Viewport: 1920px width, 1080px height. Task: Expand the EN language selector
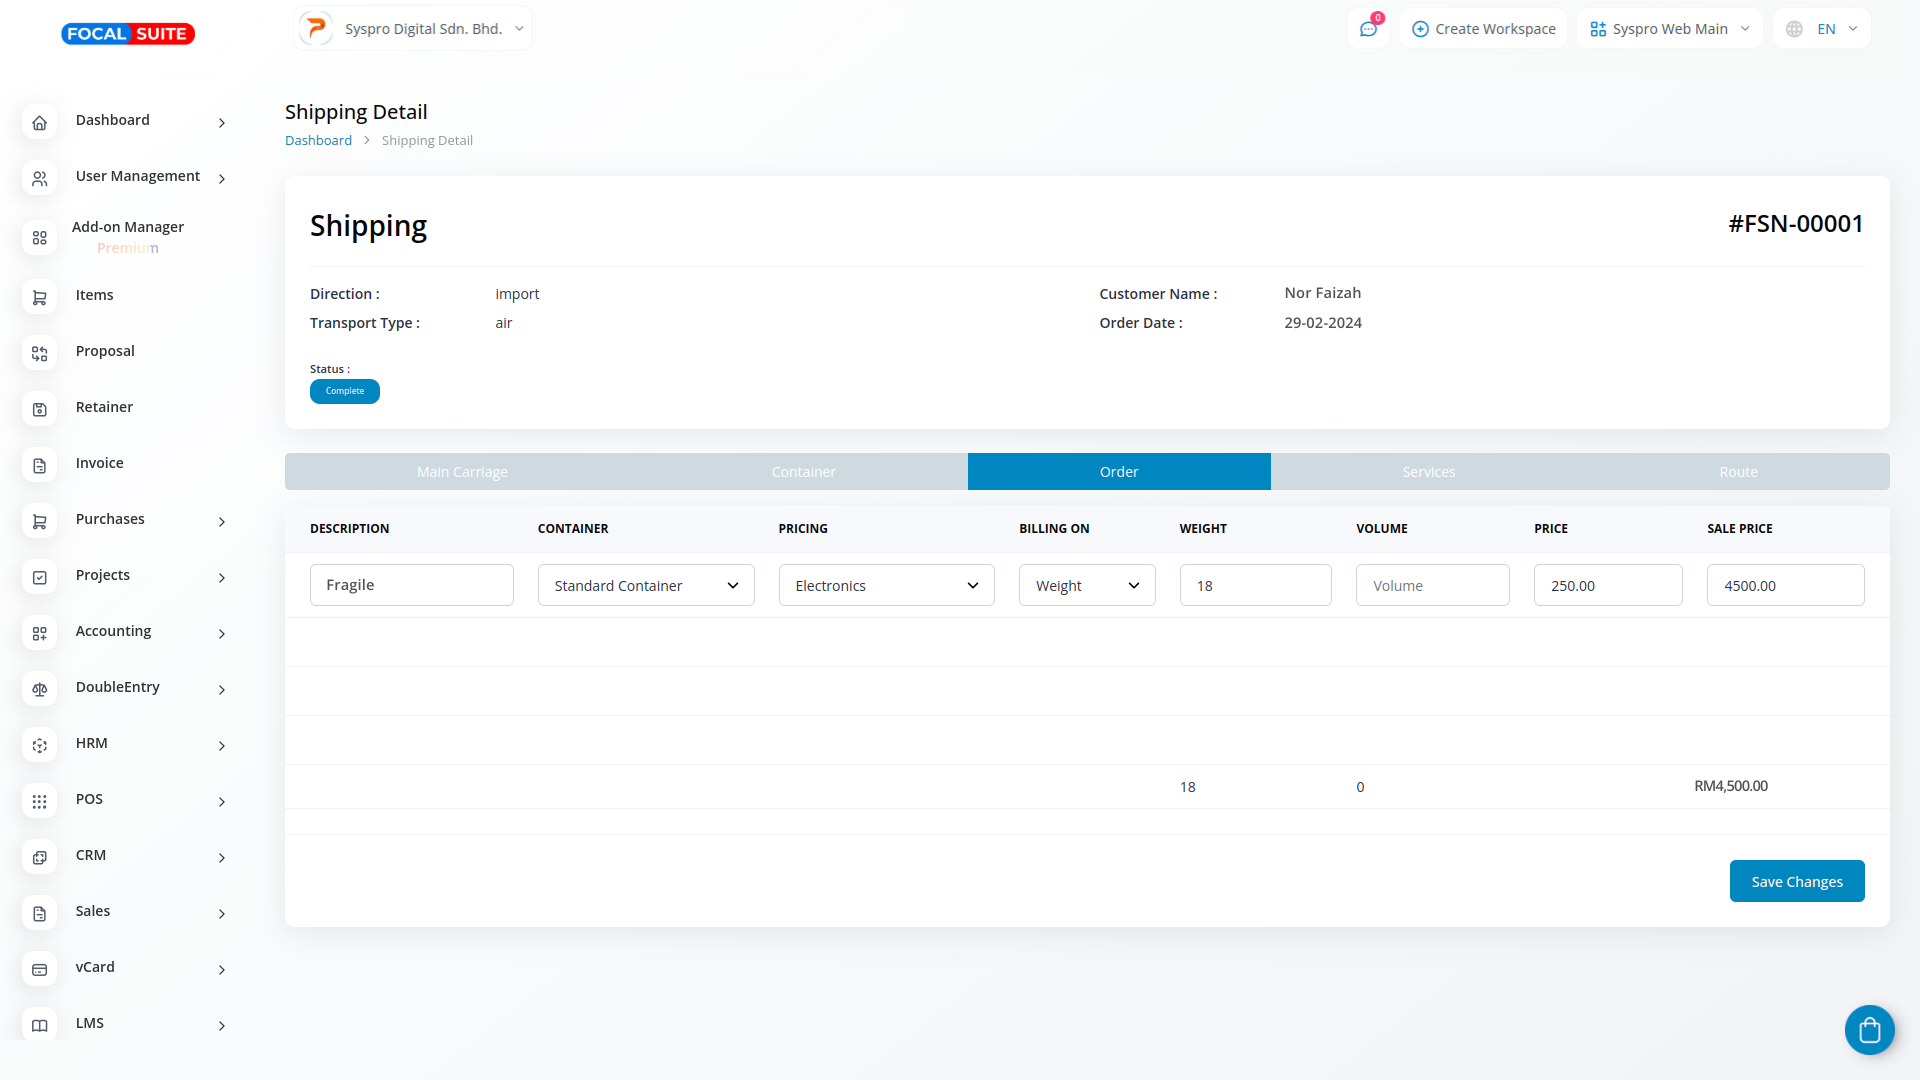point(1822,29)
